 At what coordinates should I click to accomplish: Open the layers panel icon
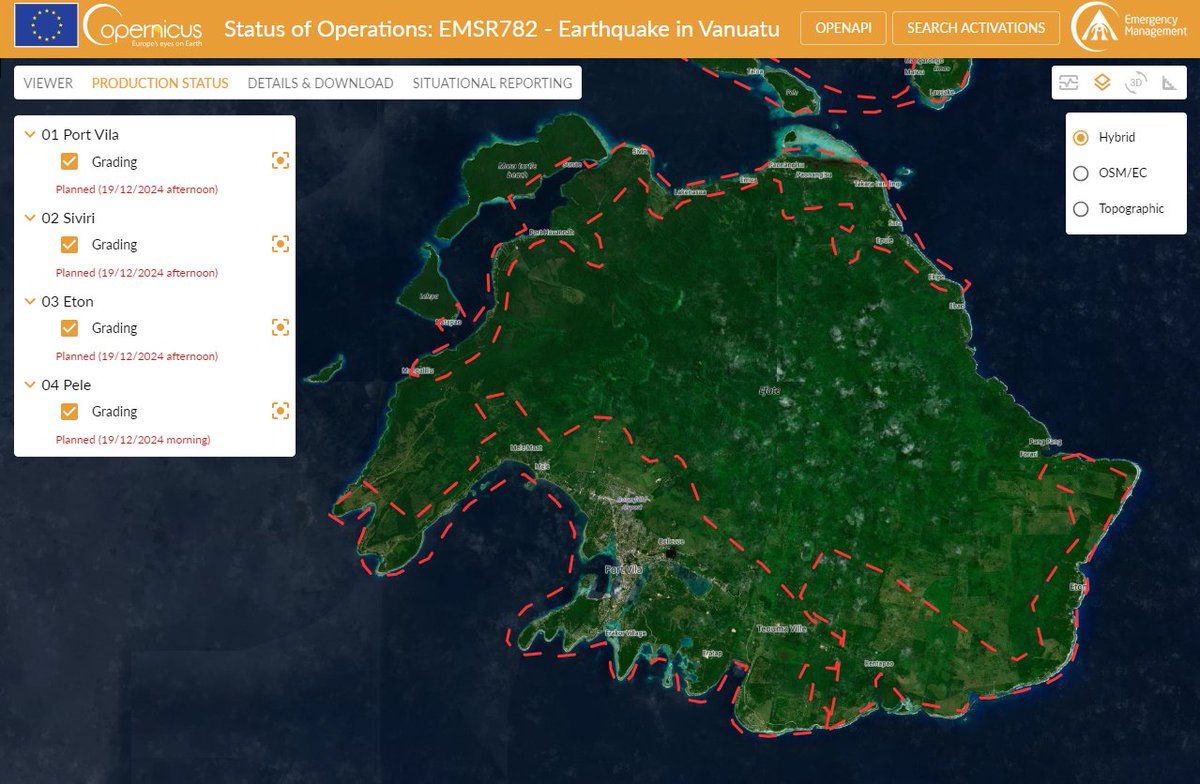pos(1101,82)
